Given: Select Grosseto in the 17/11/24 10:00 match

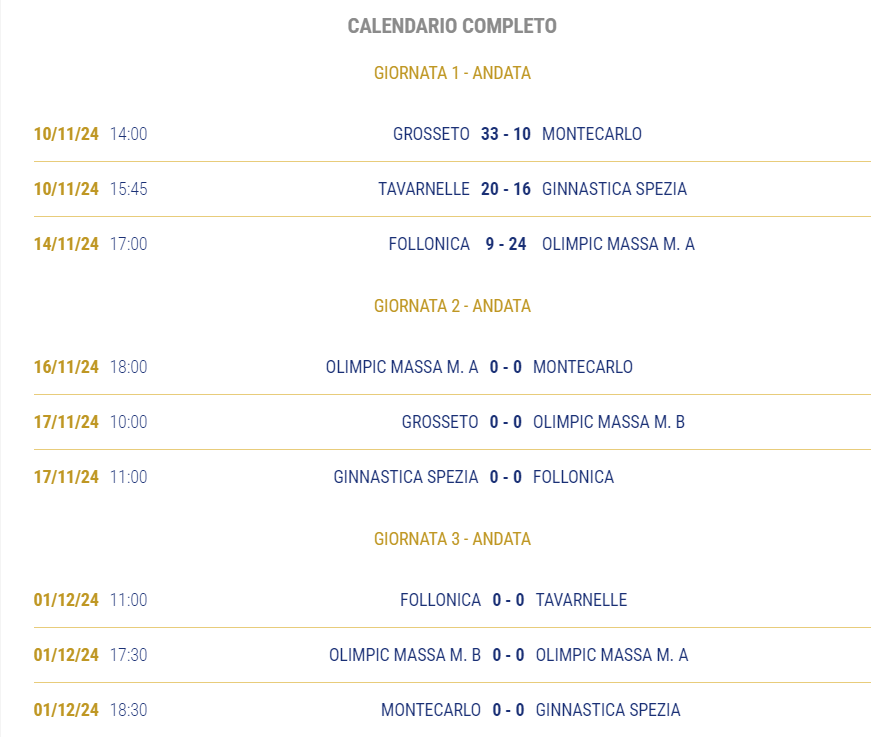Looking at the screenshot, I should click(440, 422).
